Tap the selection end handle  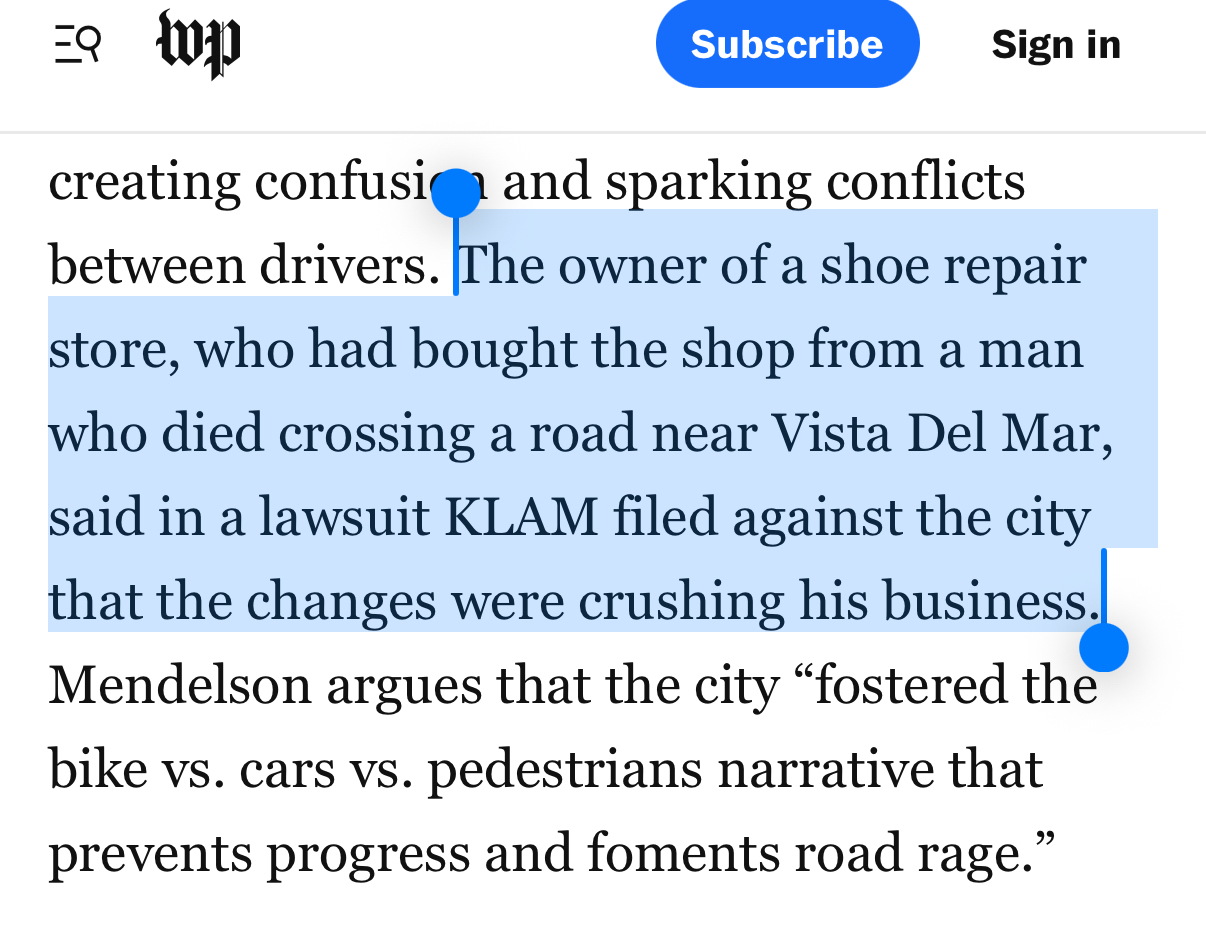[x=1104, y=648]
